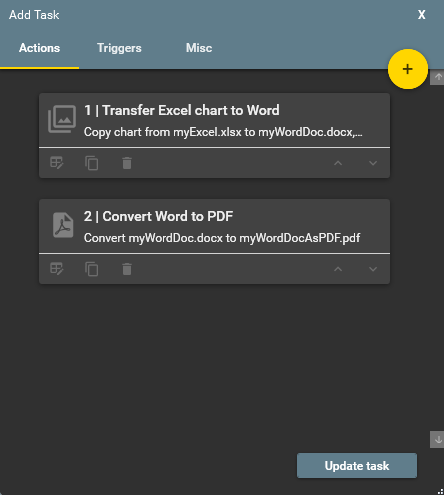Edit the Convert Word to PDF action

(x=57, y=269)
